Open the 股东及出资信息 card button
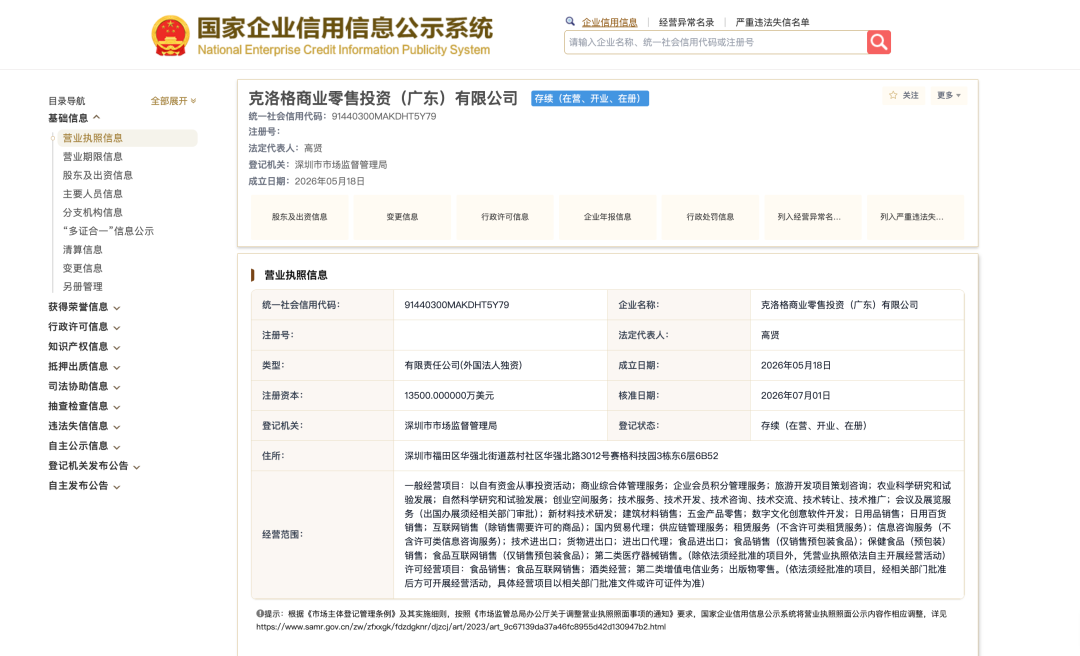 click(300, 217)
